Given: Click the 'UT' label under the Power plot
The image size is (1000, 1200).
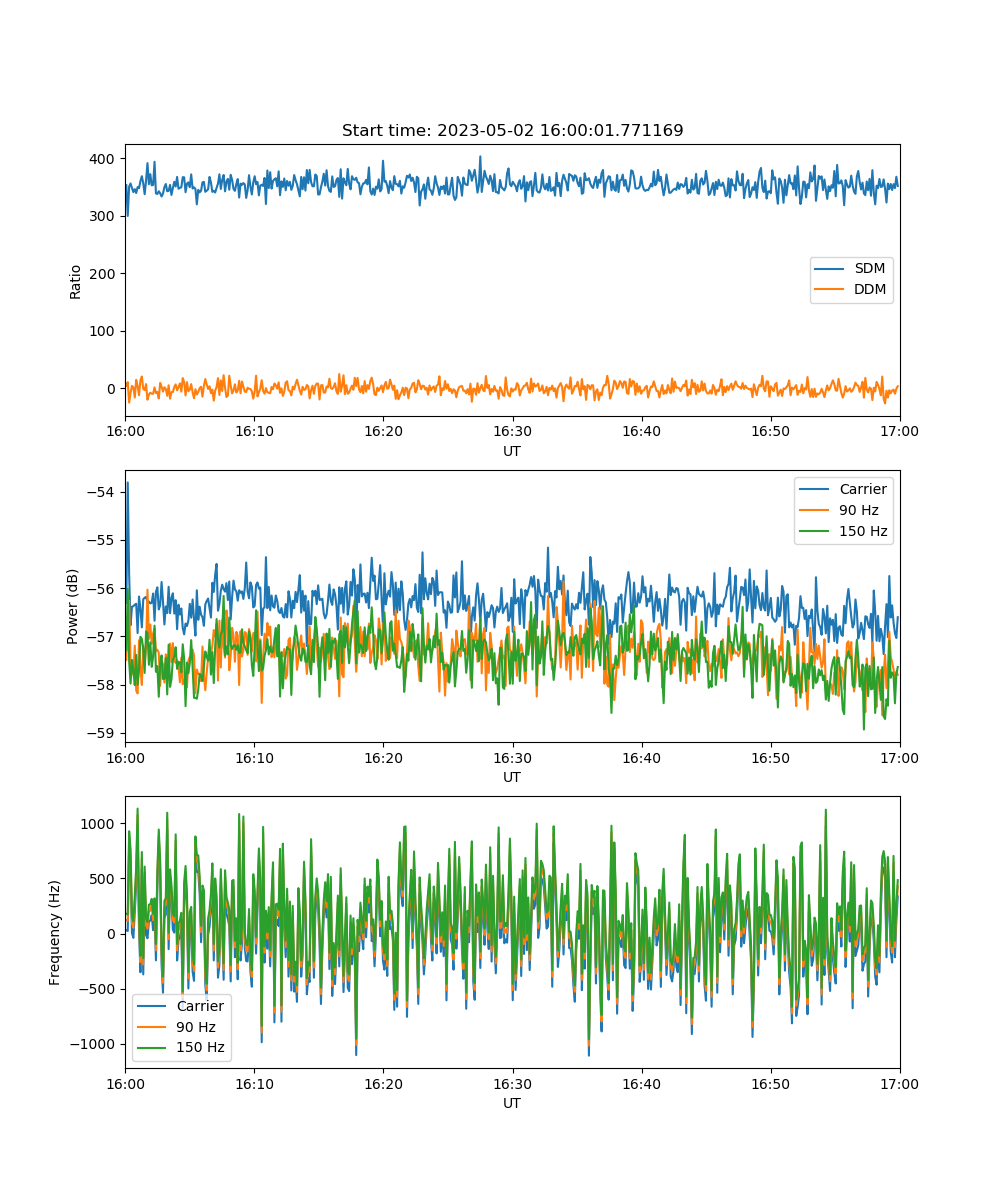Looking at the screenshot, I should tap(512, 777).
